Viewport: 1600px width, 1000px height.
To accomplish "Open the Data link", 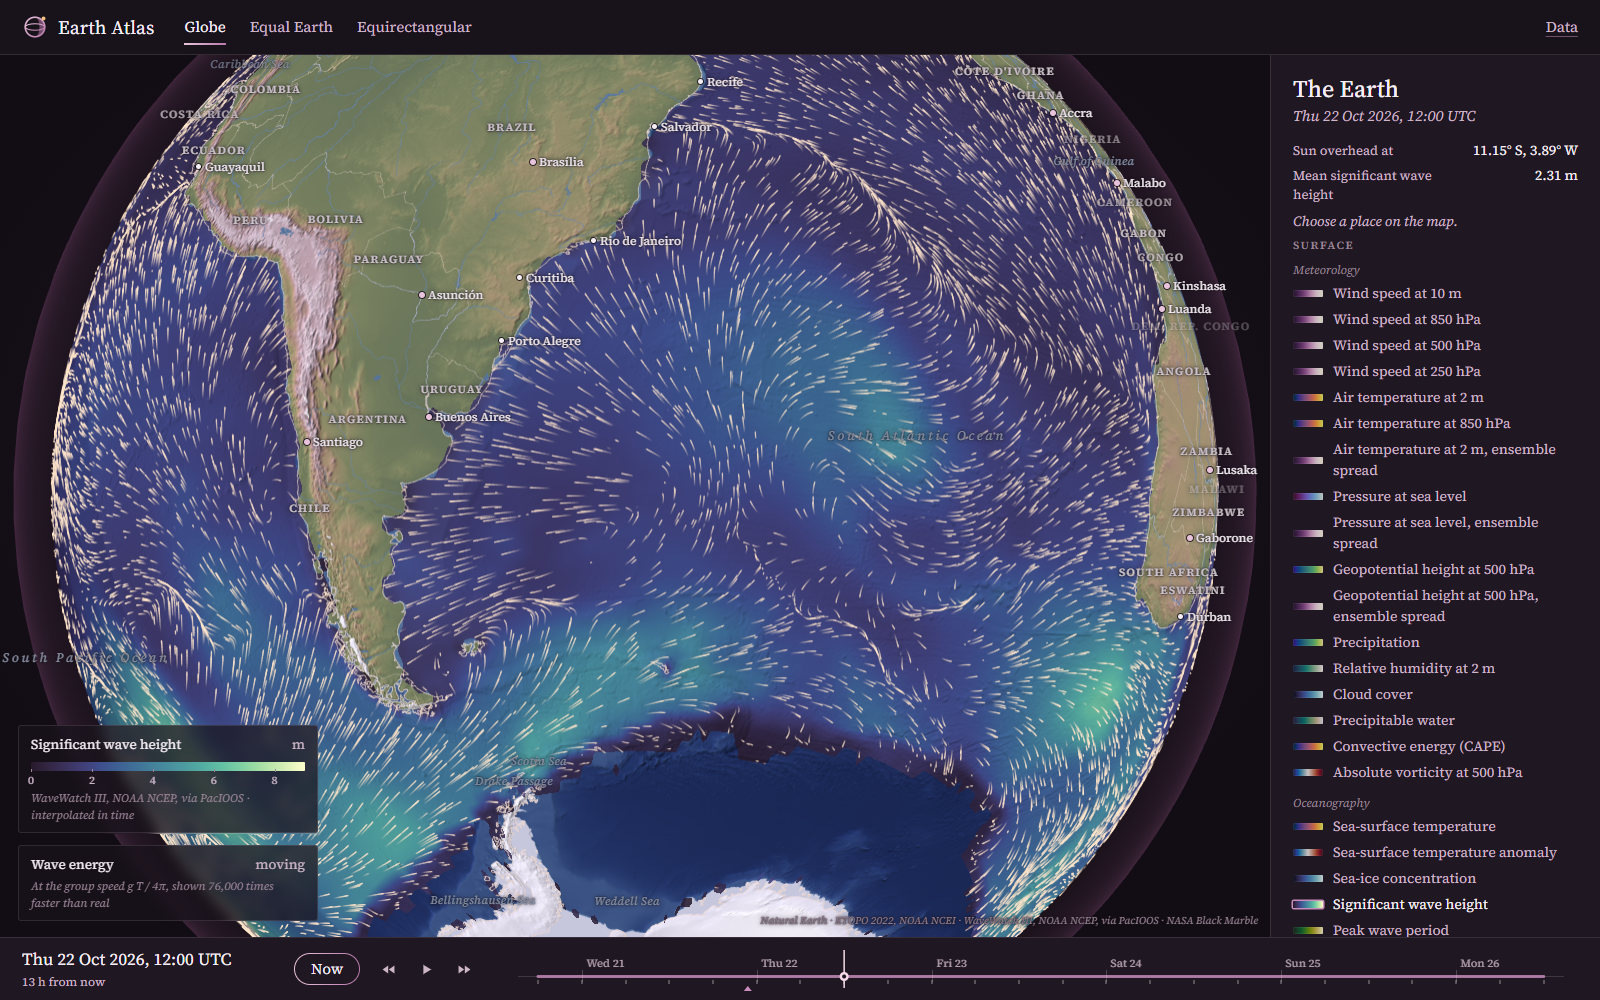I will [x=1561, y=27].
